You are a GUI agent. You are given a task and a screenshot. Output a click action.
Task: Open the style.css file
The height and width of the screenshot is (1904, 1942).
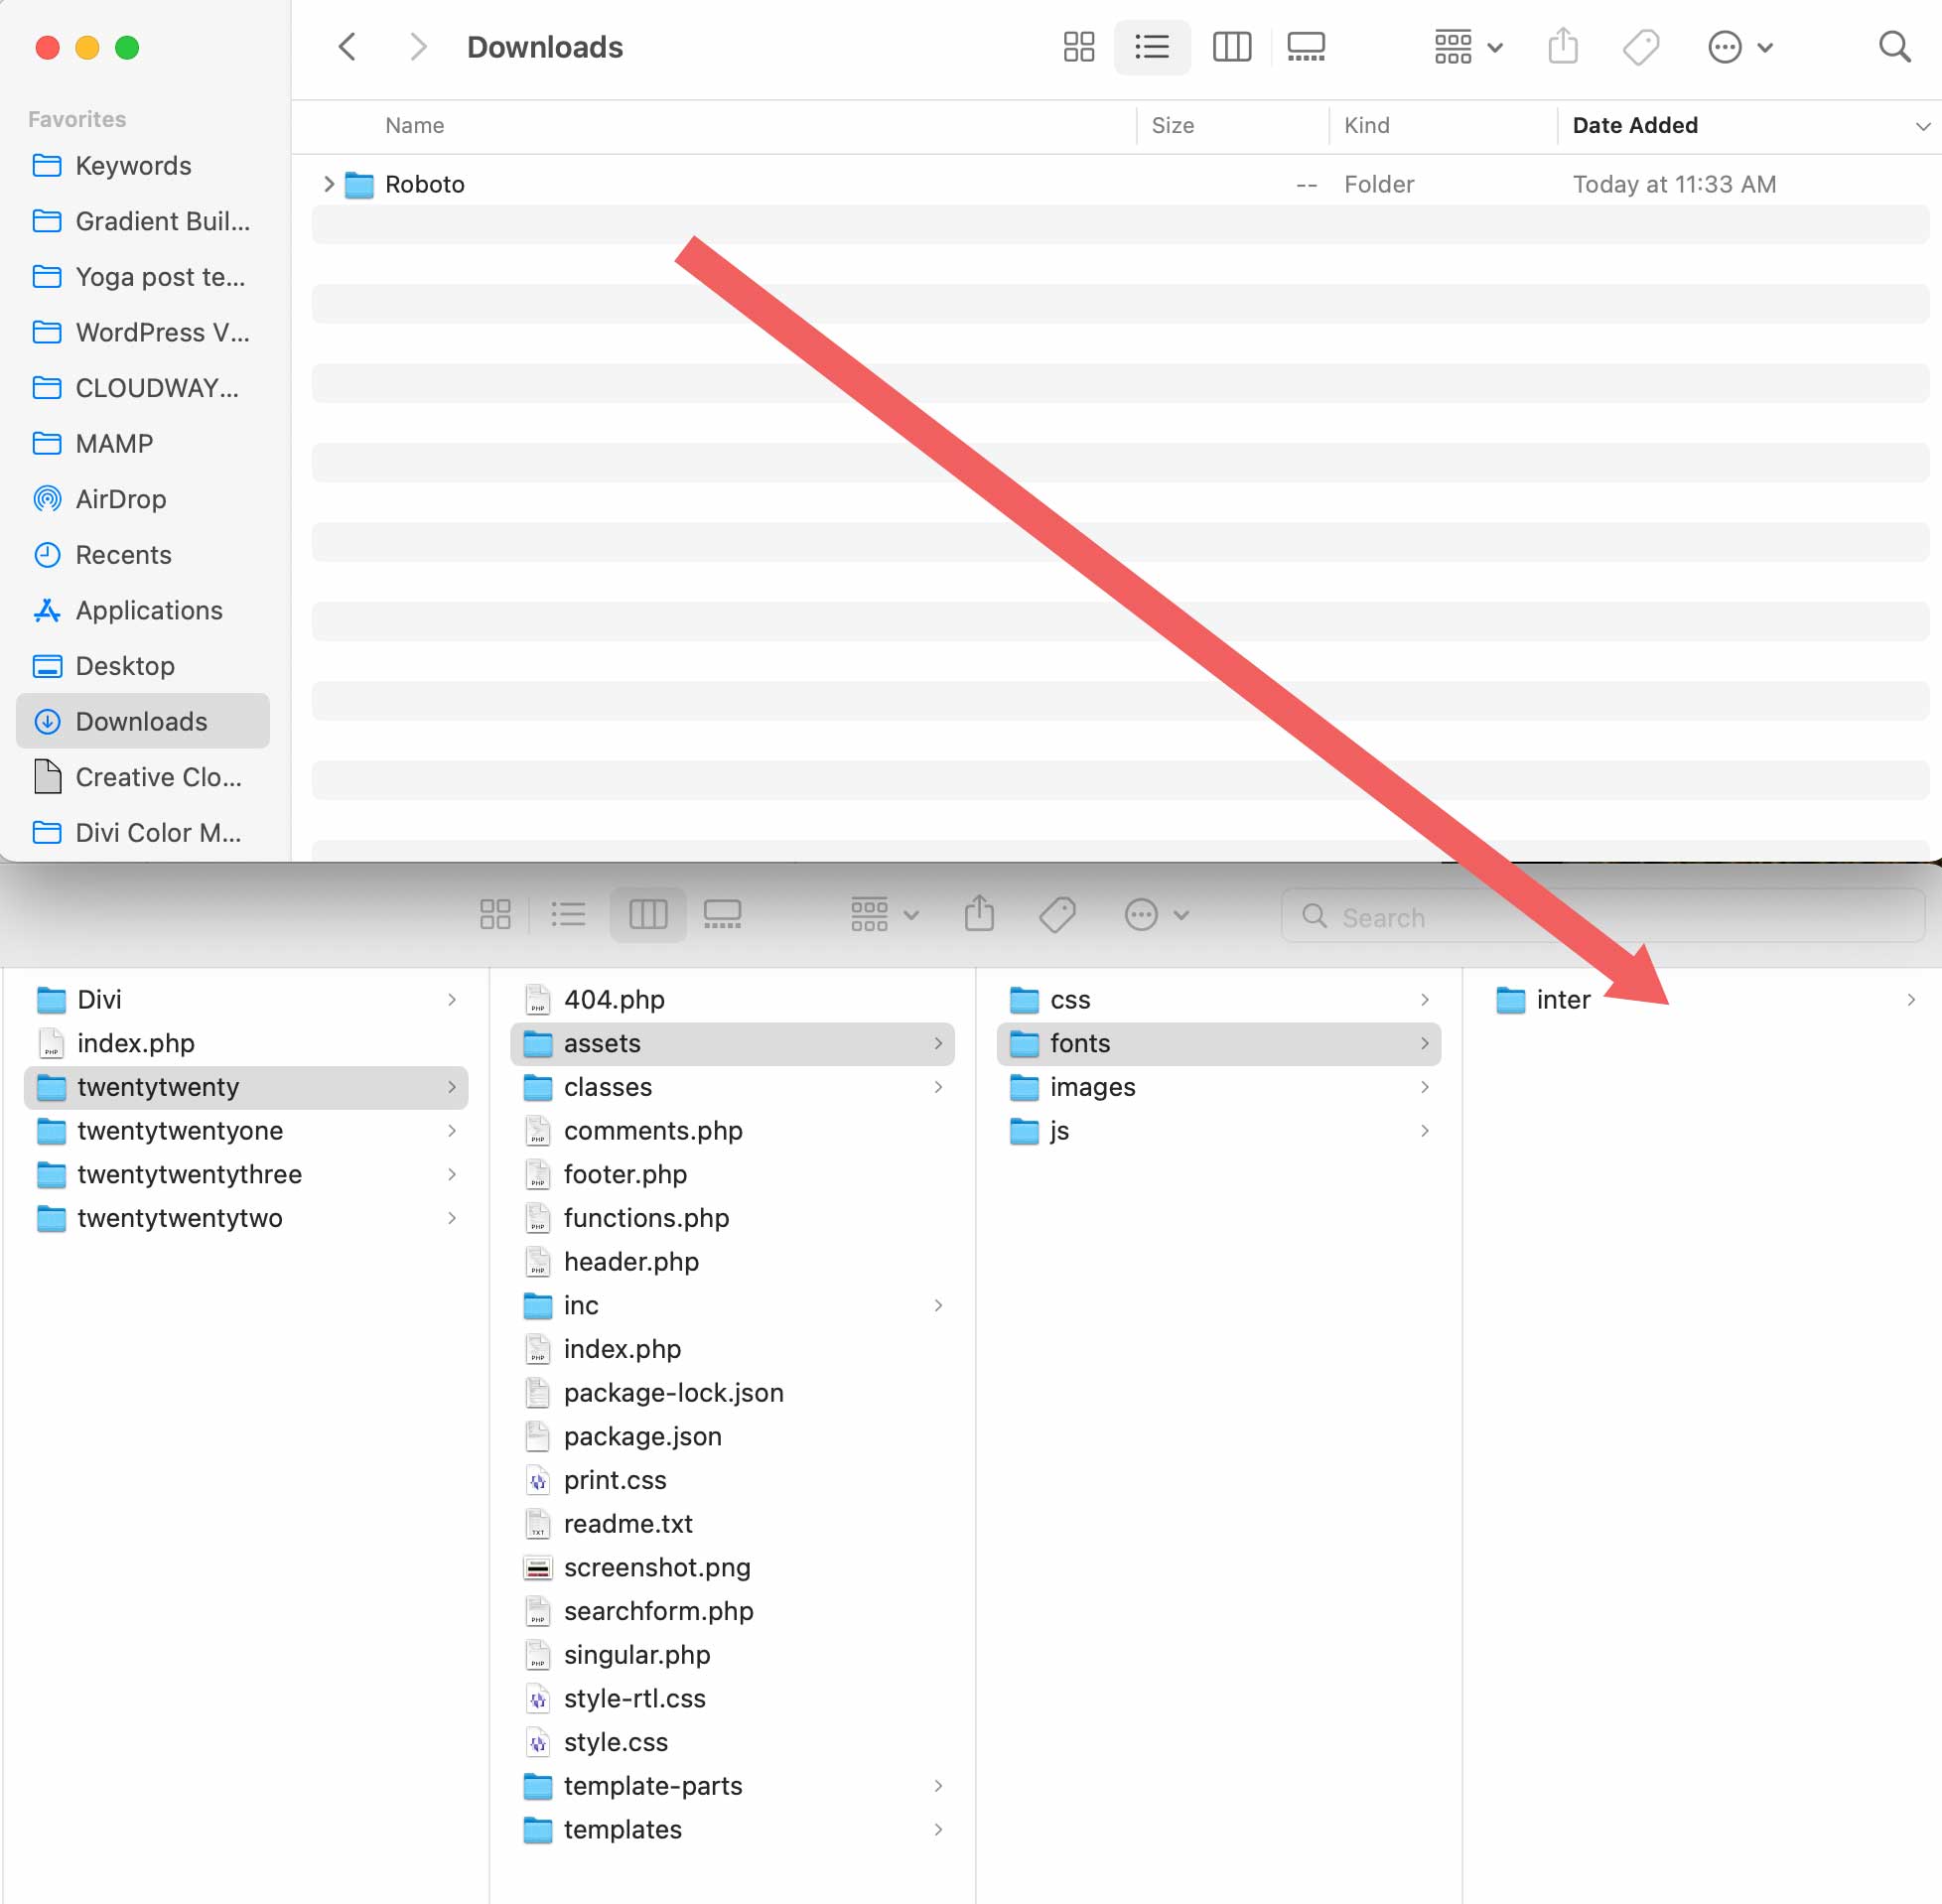[x=619, y=1740]
